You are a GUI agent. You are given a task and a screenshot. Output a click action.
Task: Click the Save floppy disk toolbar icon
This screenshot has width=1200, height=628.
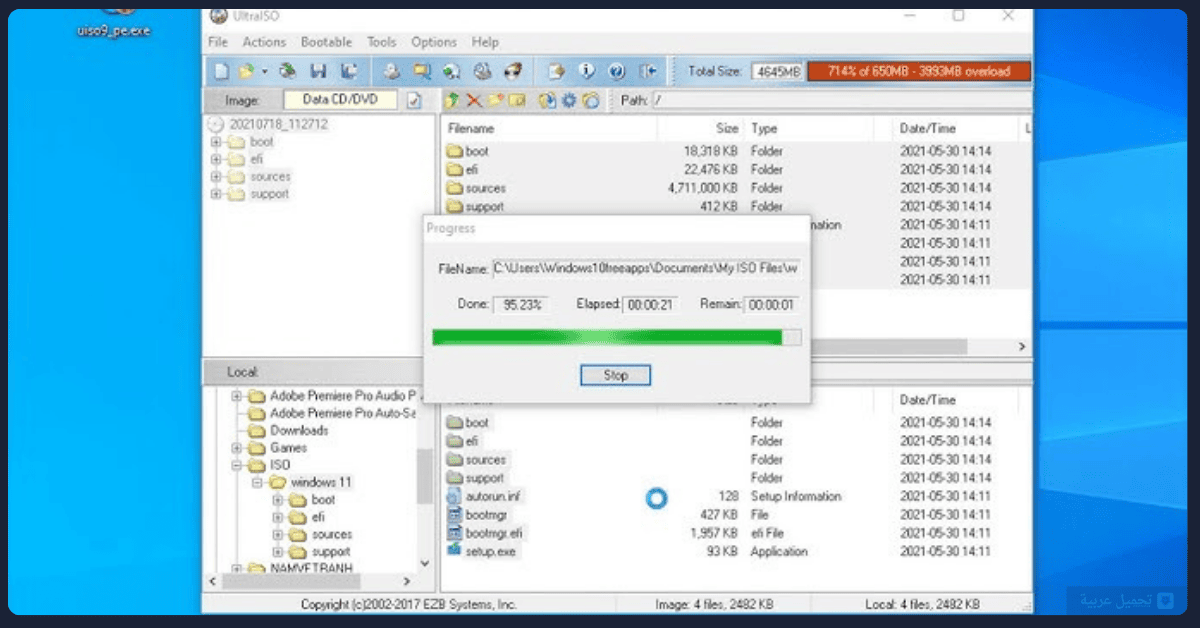point(318,71)
